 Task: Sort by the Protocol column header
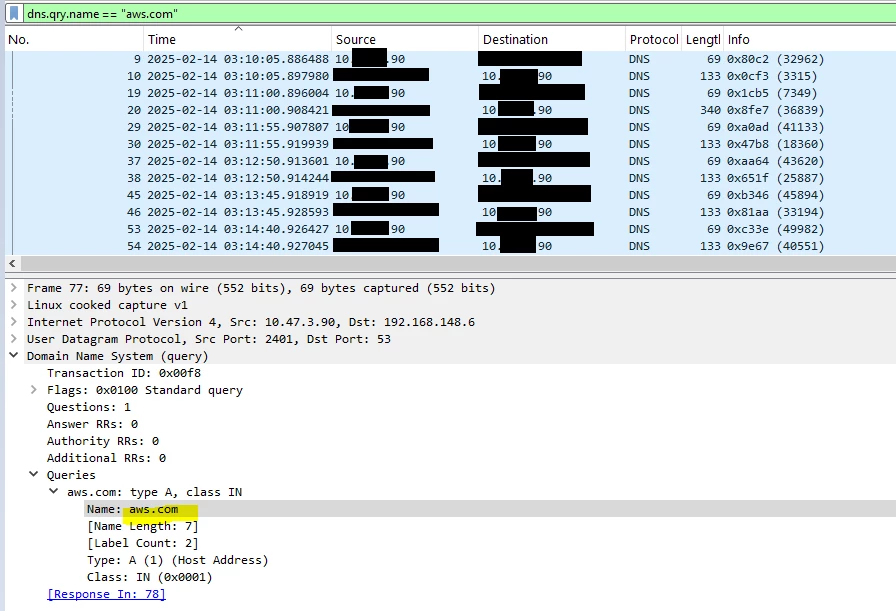(x=653, y=39)
